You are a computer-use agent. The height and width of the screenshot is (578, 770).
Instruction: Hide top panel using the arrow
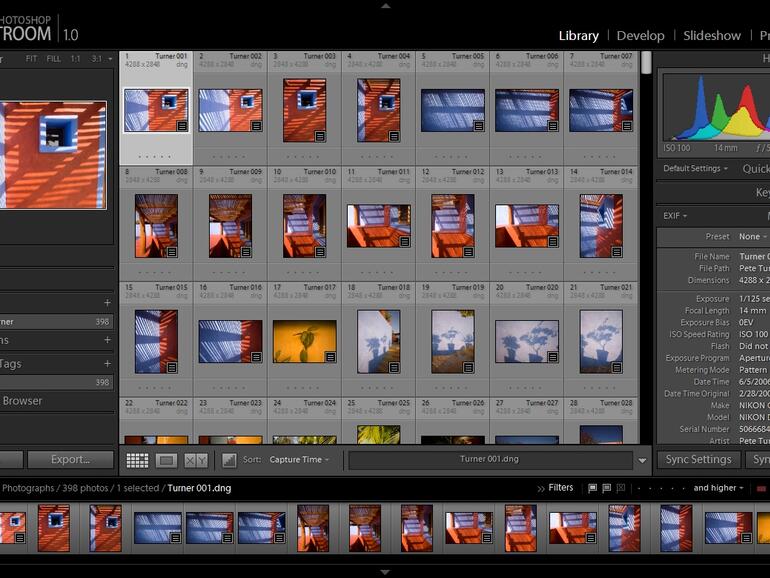[x=385, y=5]
